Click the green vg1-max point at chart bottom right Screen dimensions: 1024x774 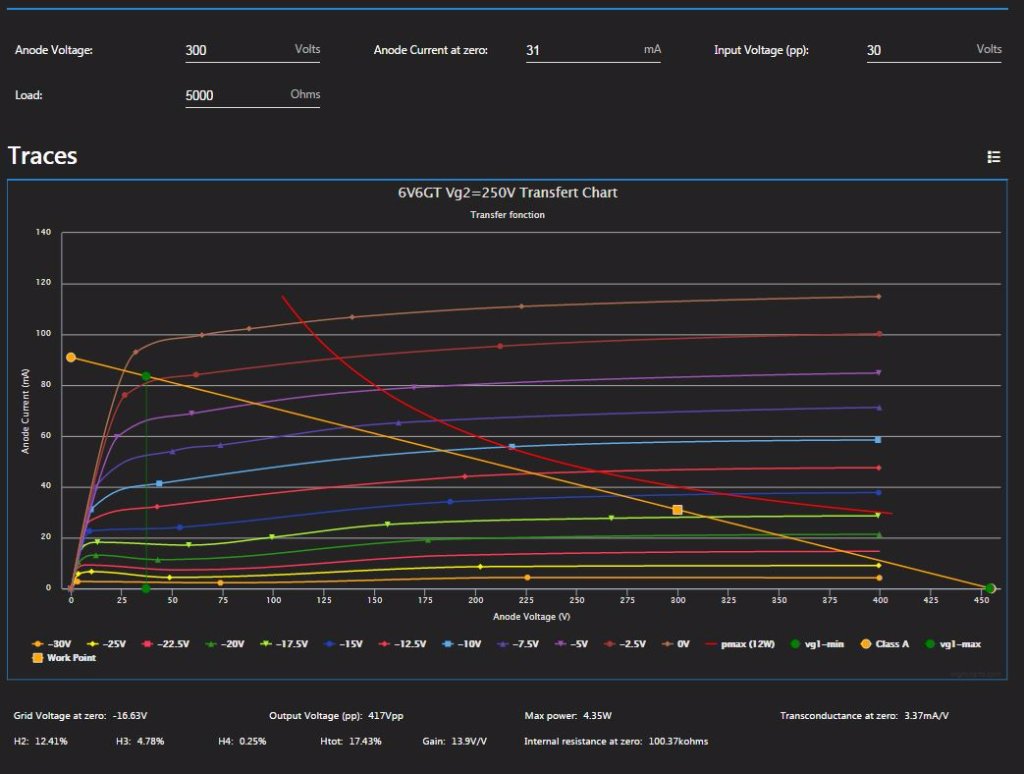point(990,589)
